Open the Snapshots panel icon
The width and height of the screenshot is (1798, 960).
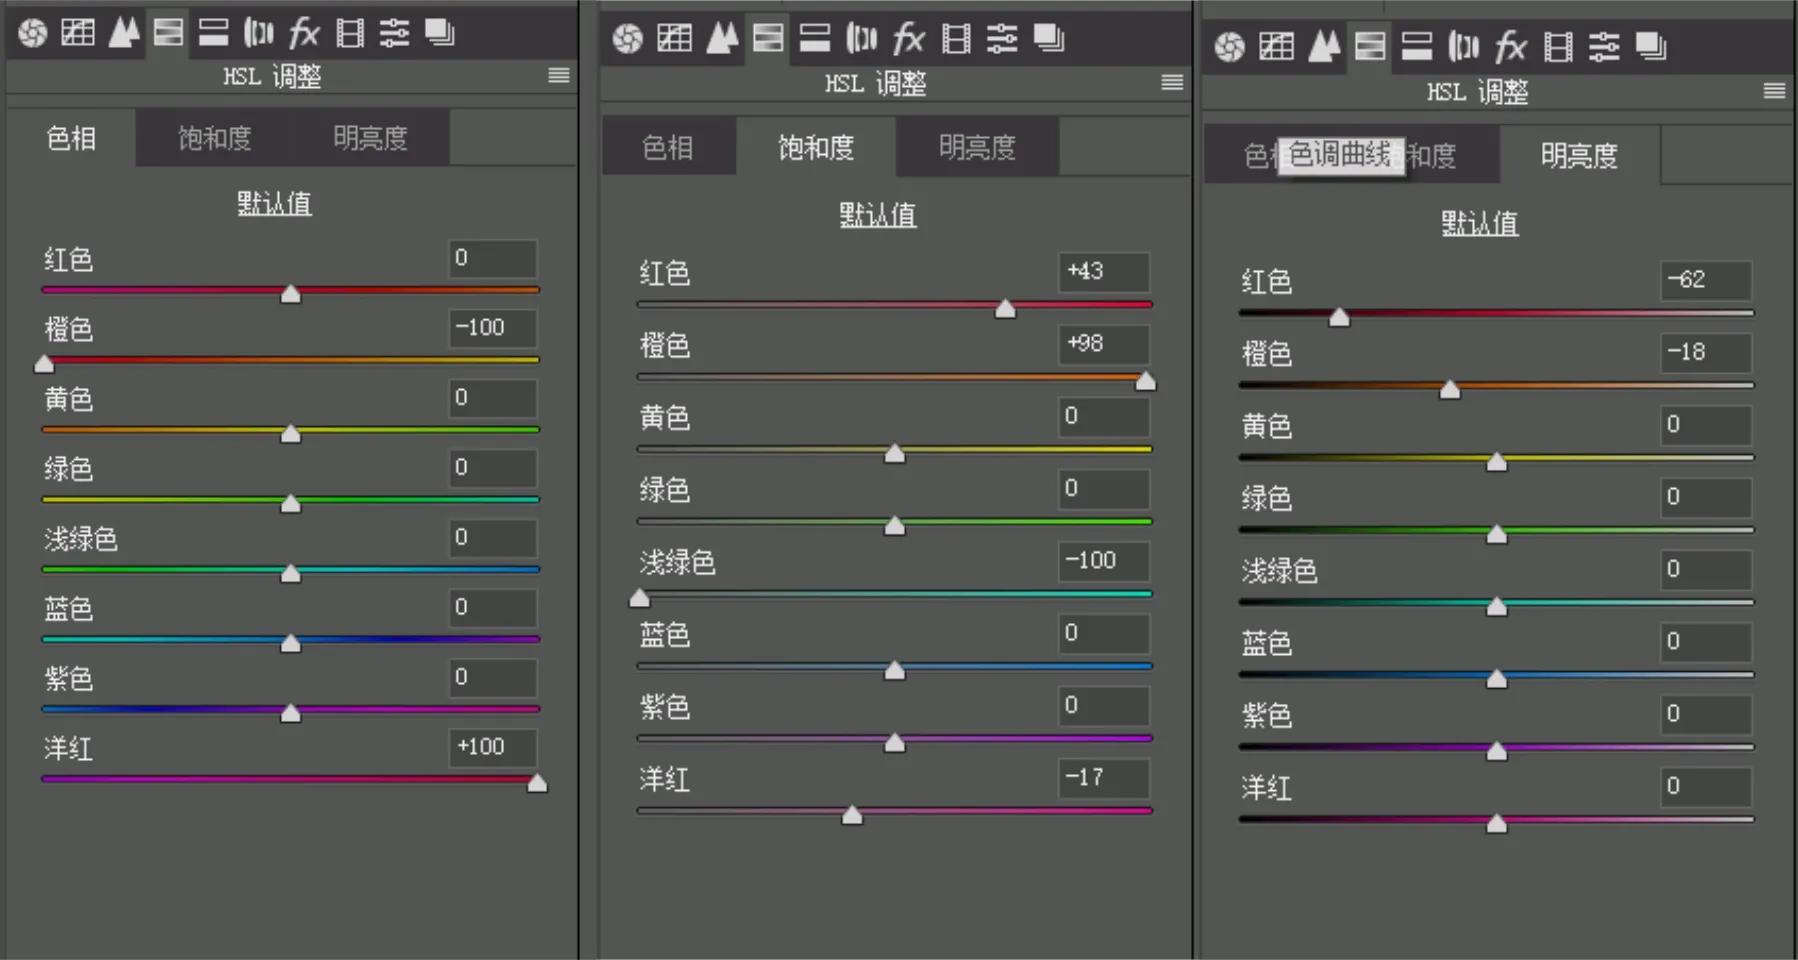pyautogui.click(x=438, y=32)
